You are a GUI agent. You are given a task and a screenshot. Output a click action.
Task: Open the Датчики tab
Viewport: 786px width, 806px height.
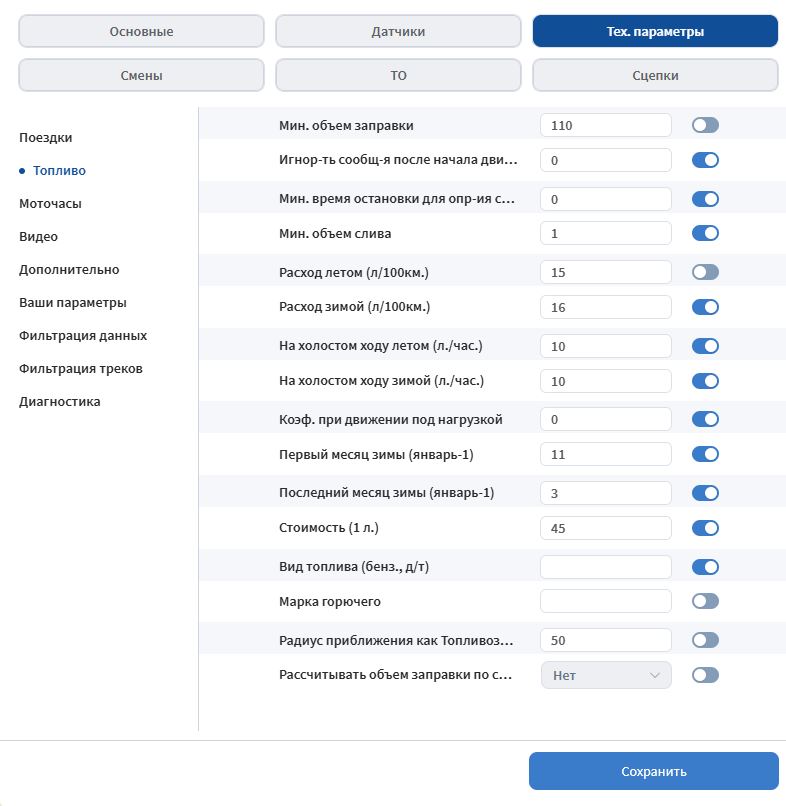click(x=398, y=31)
